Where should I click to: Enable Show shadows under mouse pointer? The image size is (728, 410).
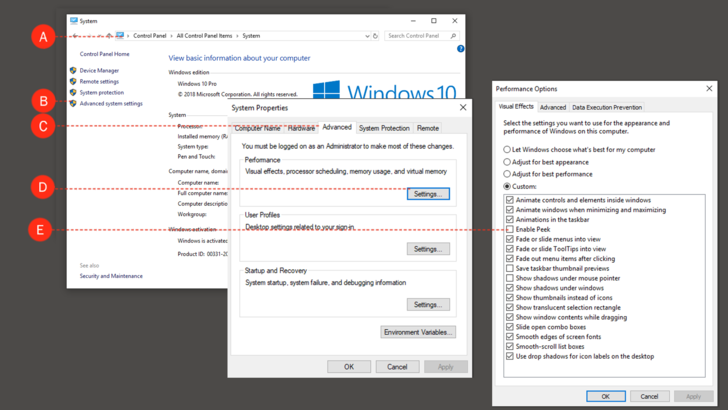[510, 278]
